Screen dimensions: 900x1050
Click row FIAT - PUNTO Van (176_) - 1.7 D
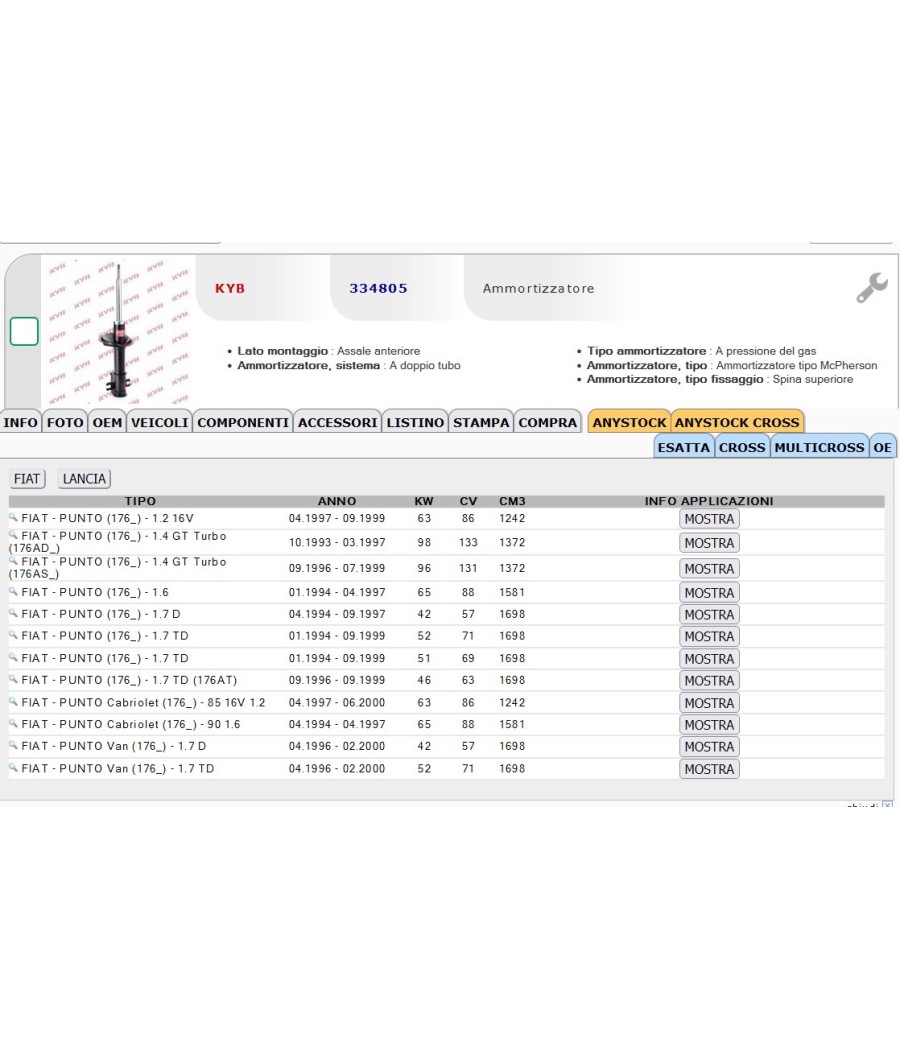click(114, 746)
